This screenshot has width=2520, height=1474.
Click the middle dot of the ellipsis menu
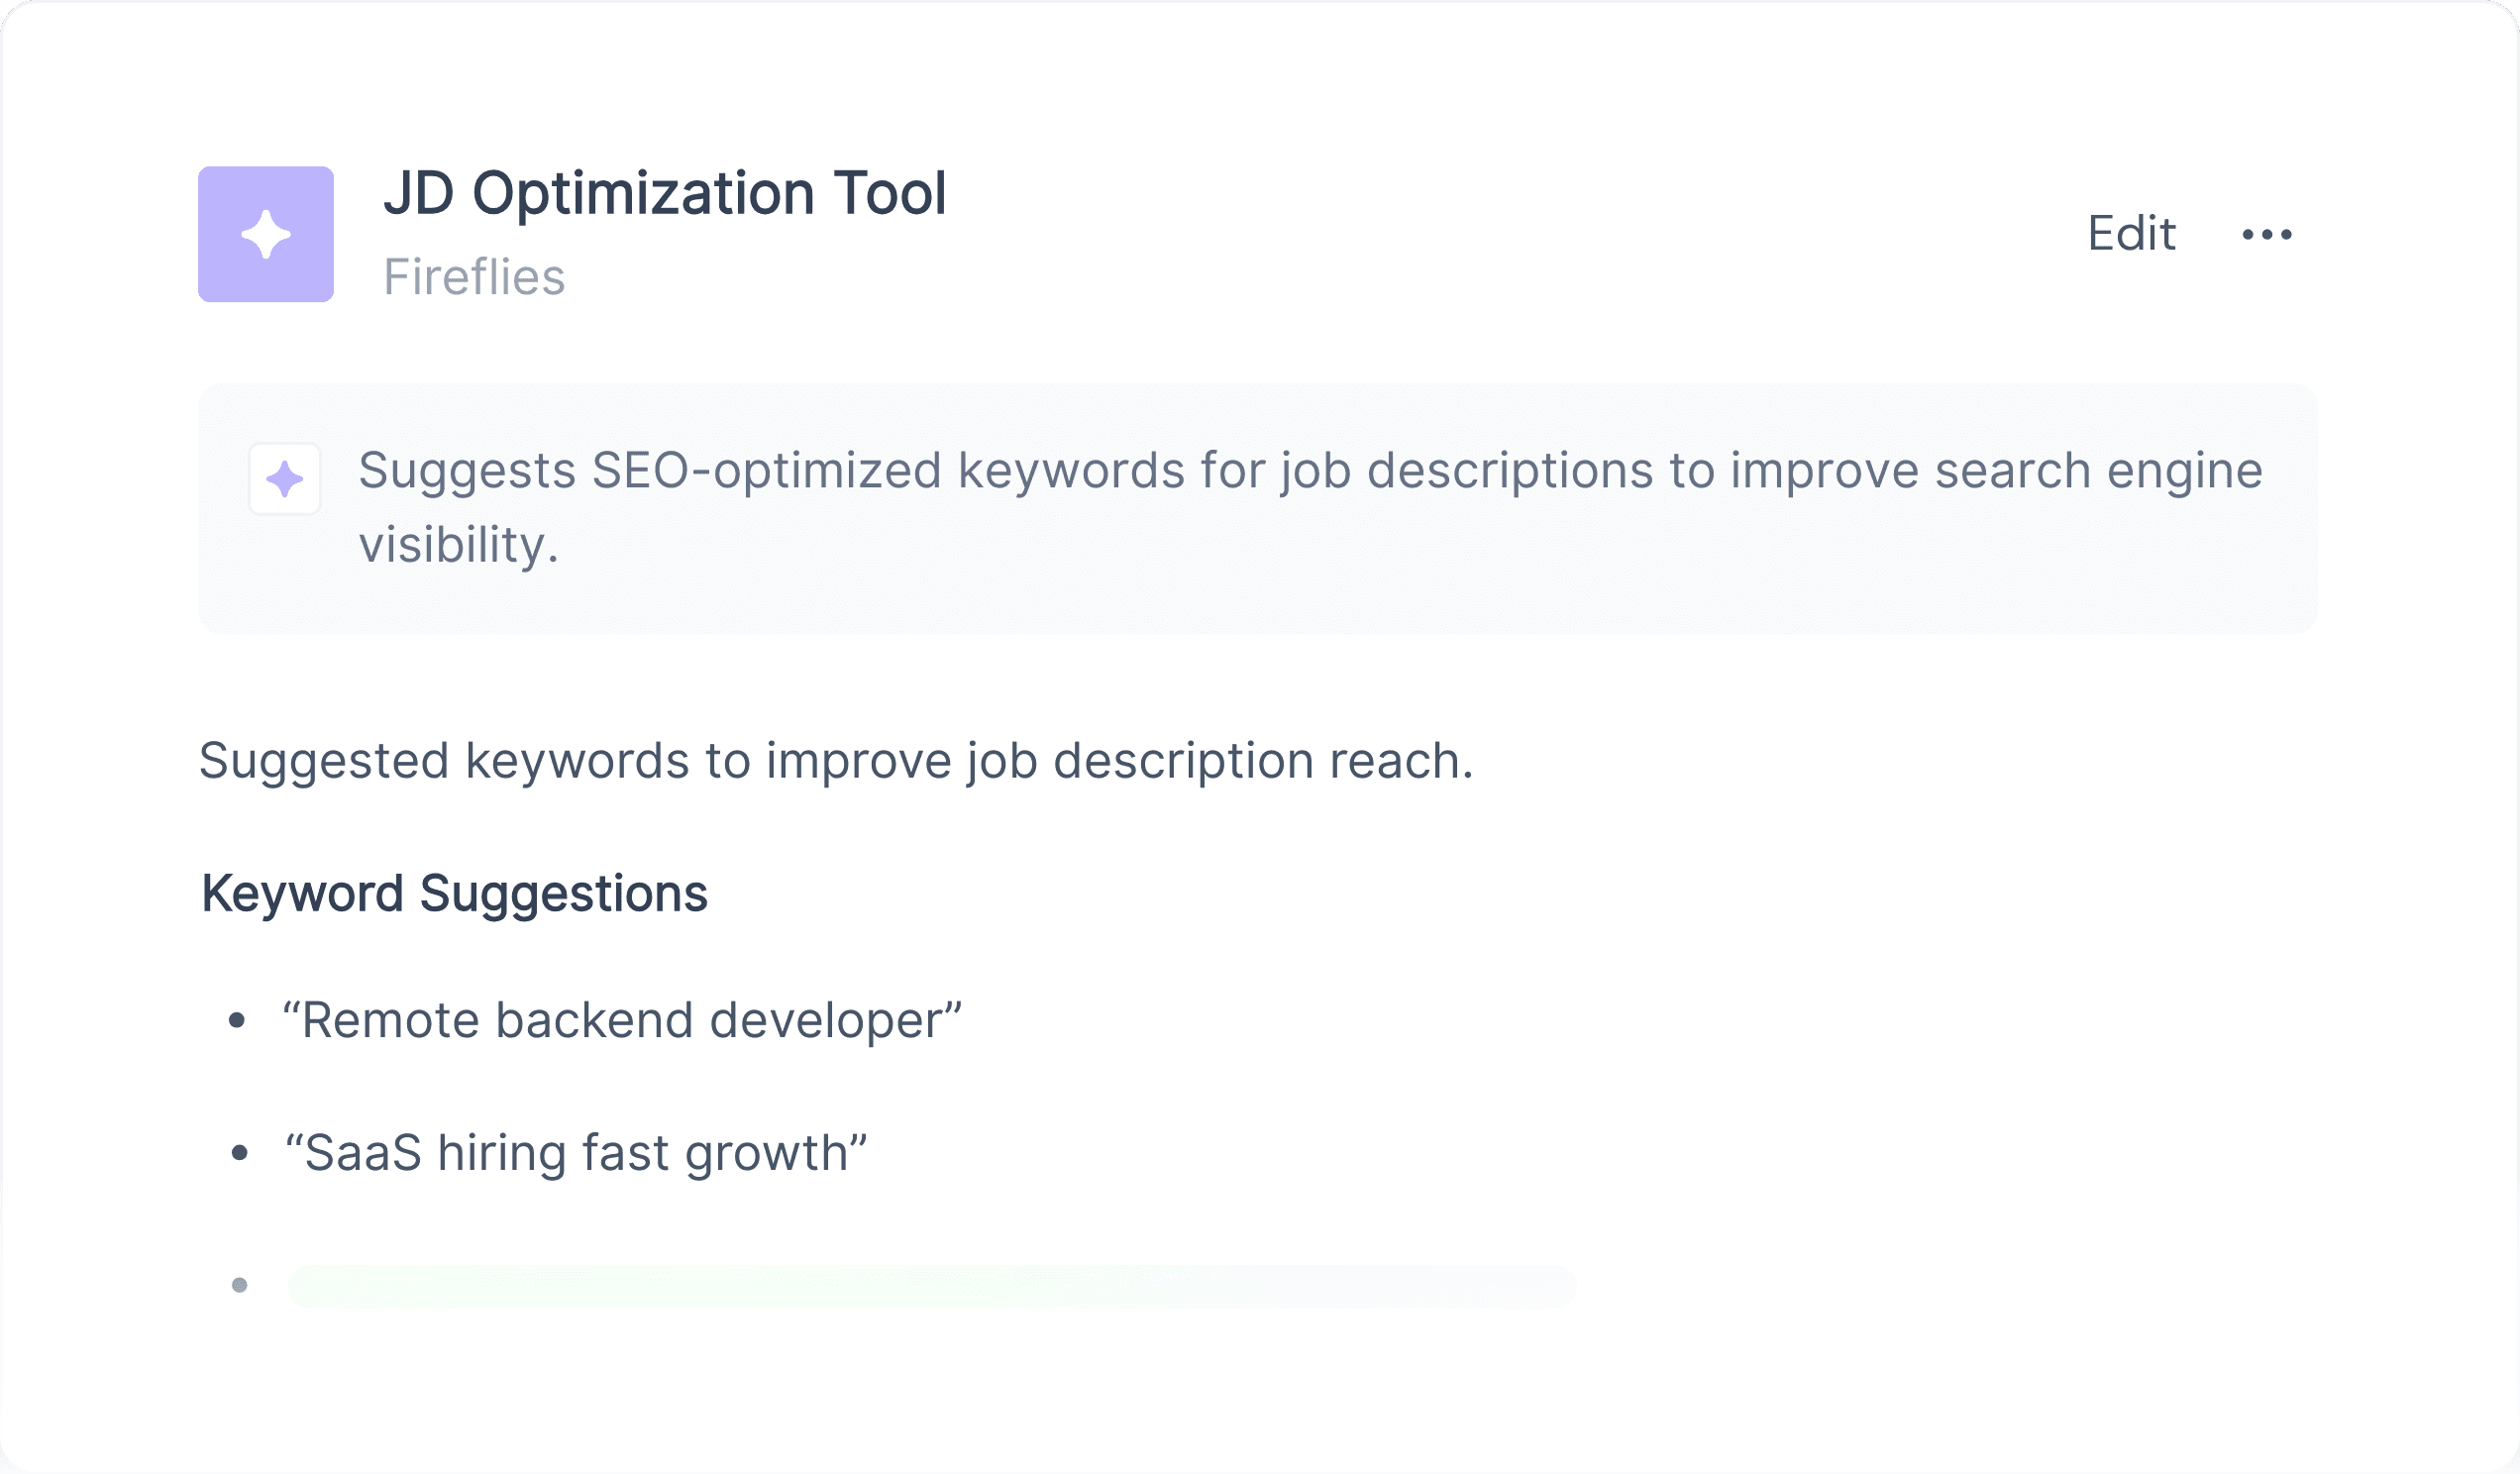tap(2267, 235)
